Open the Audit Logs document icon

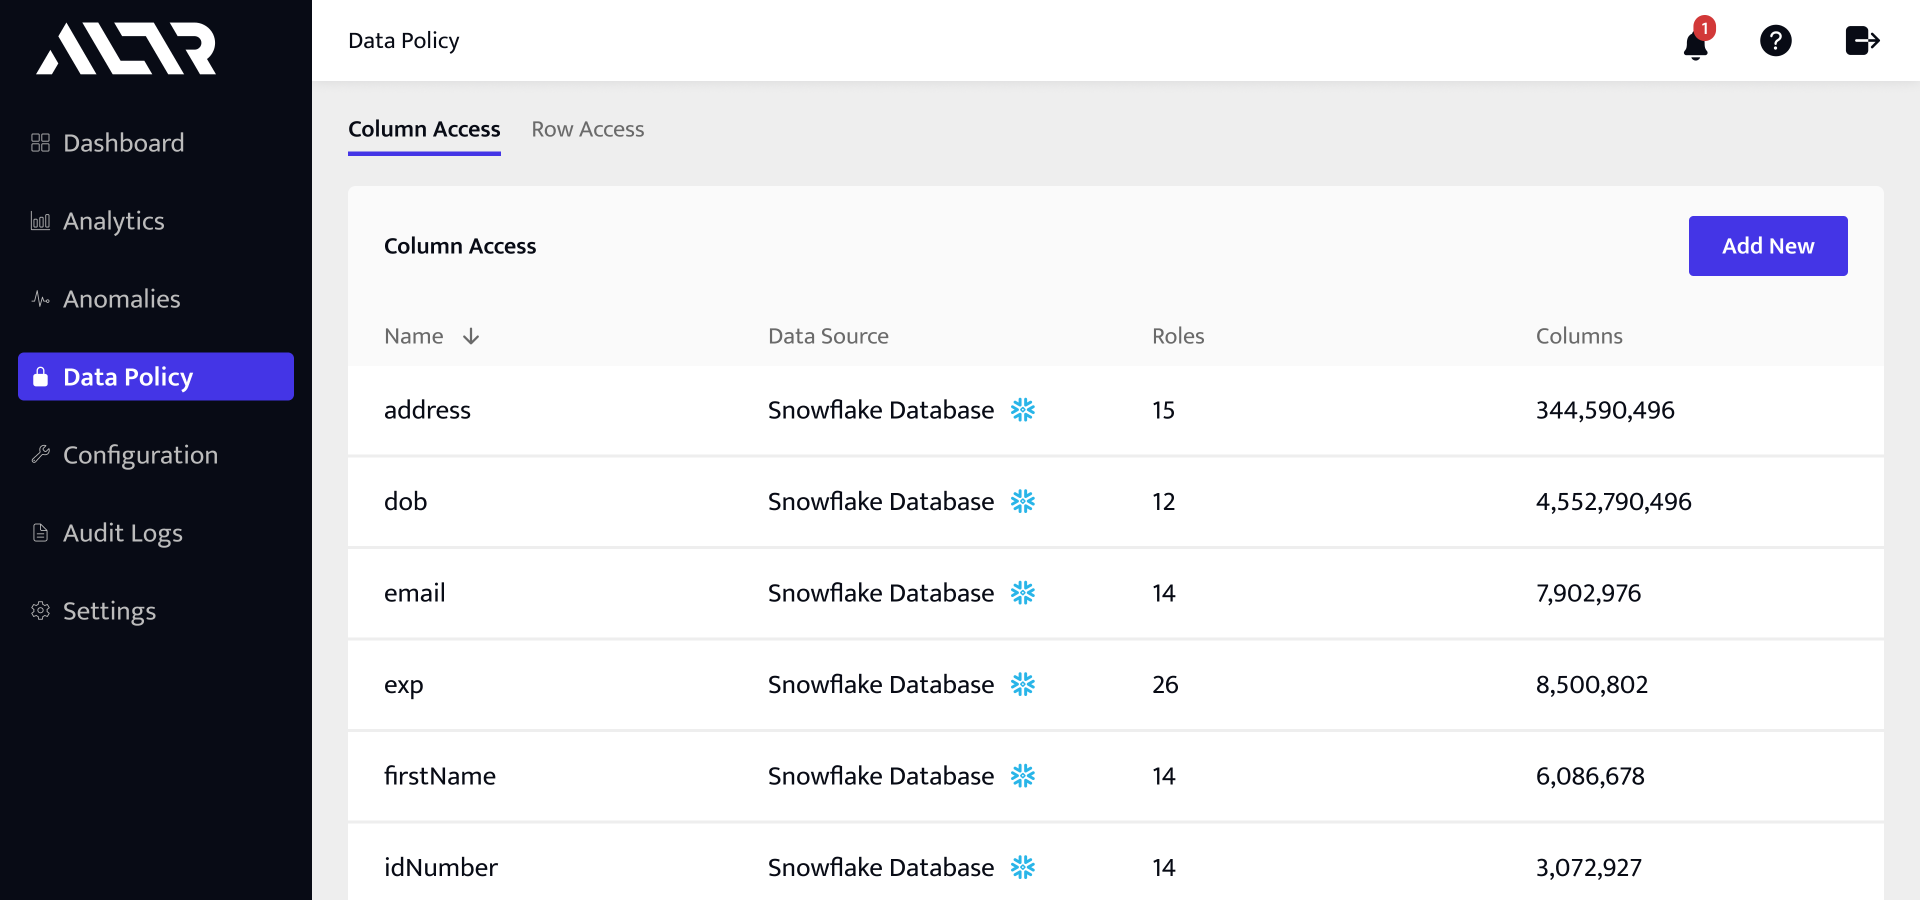(x=40, y=532)
